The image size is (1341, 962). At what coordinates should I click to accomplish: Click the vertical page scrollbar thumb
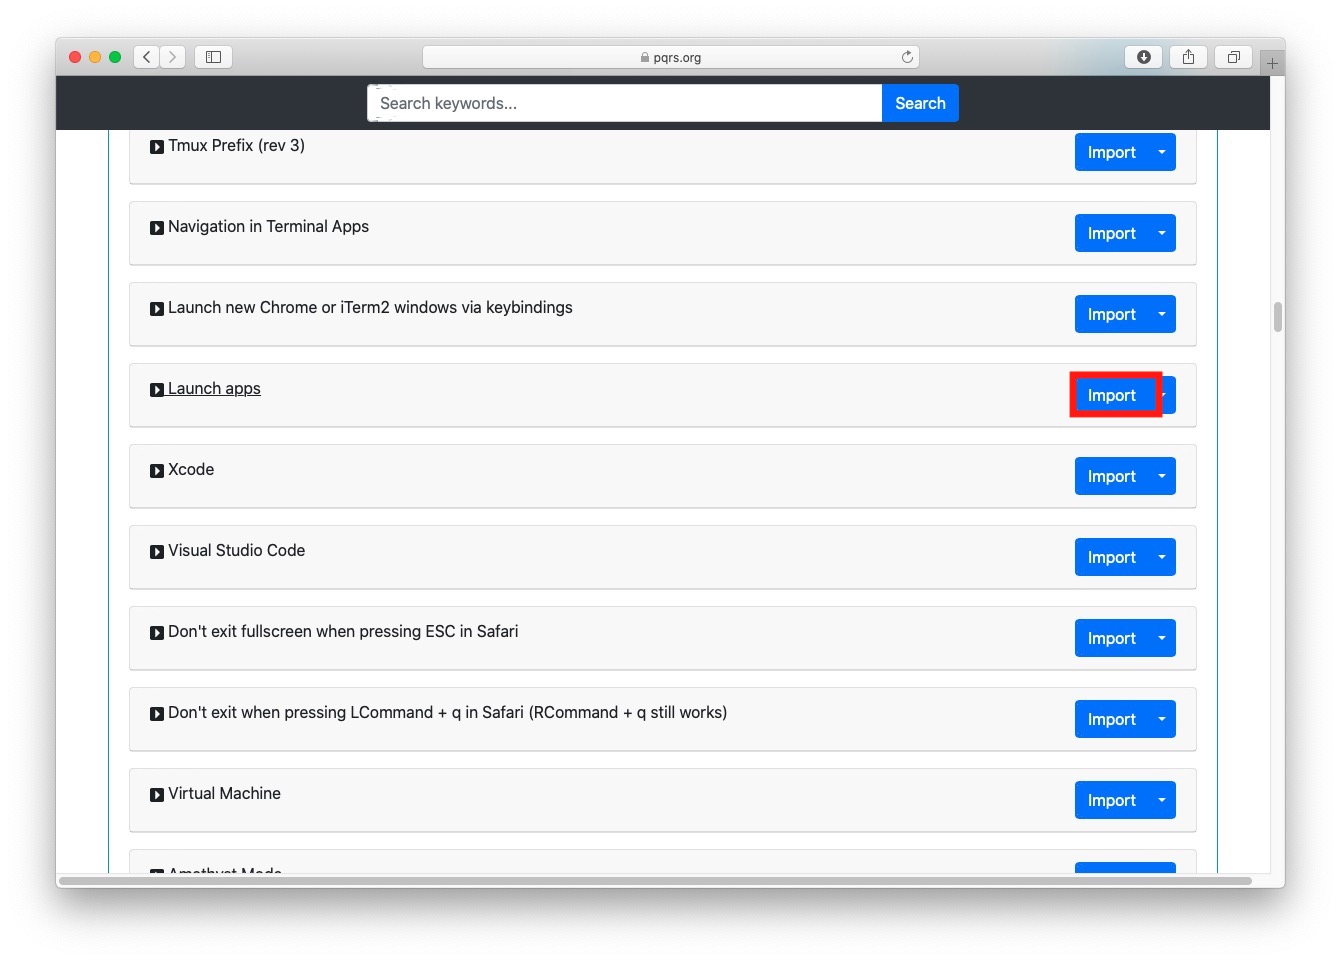(1277, 317)
